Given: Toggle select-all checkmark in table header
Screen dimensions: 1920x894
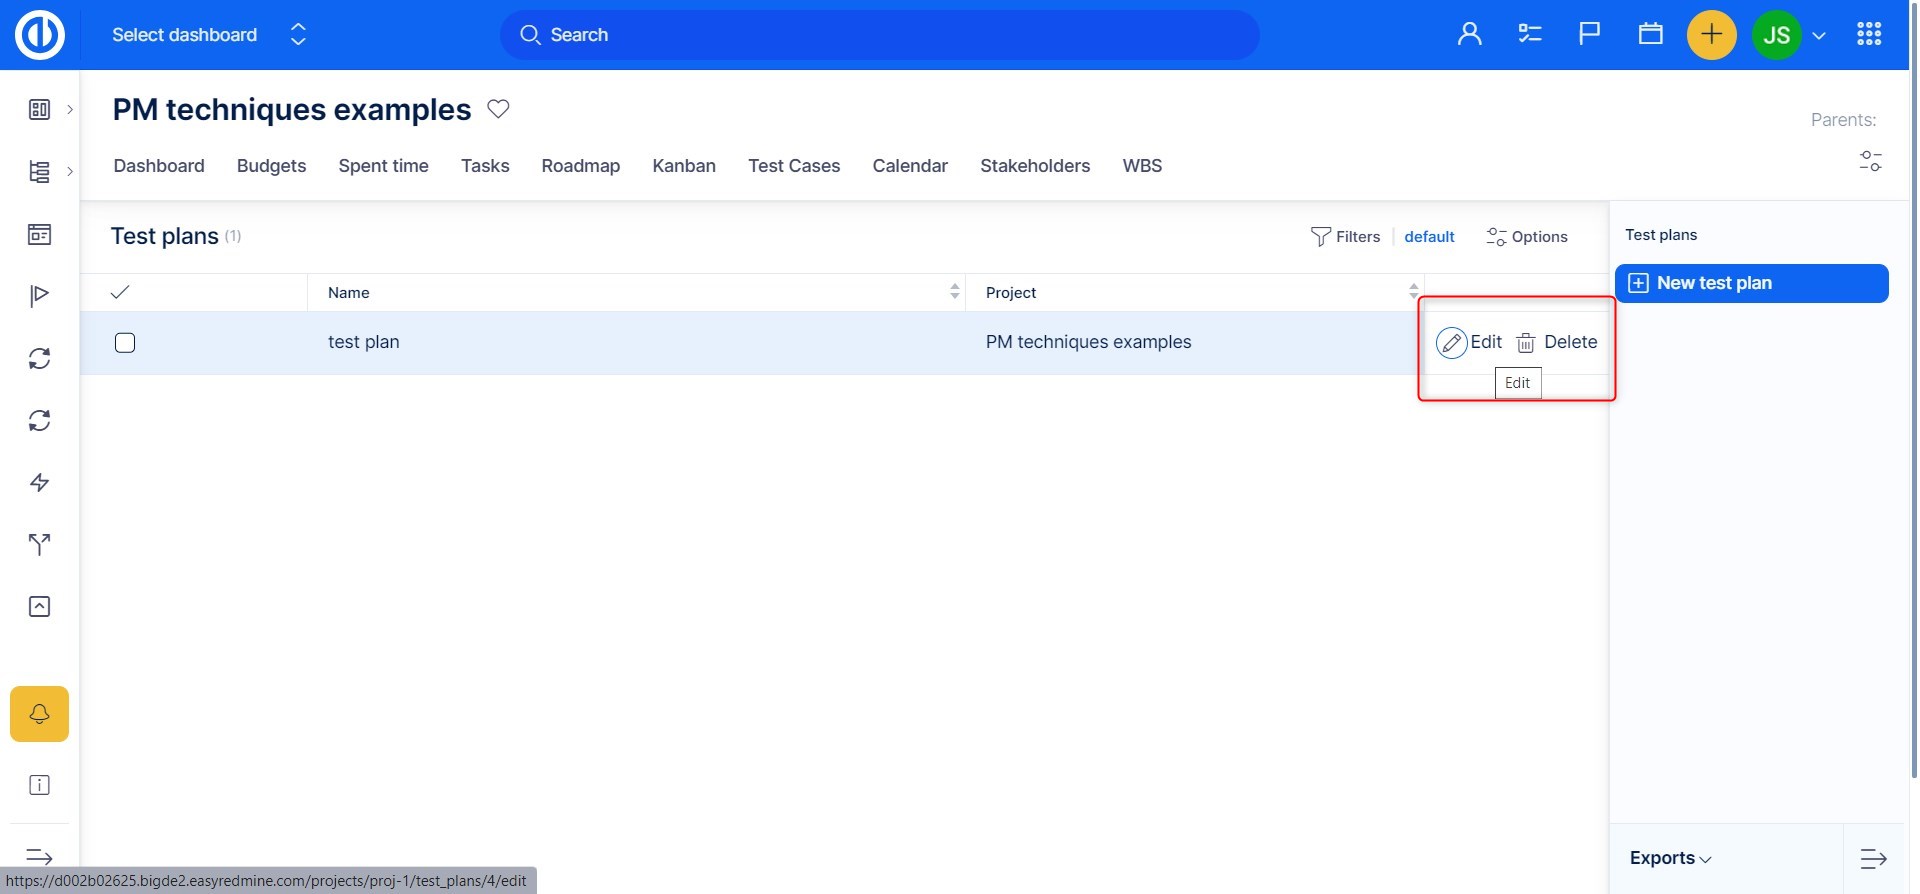Looking at the screenshot, I should pos(120,292).
